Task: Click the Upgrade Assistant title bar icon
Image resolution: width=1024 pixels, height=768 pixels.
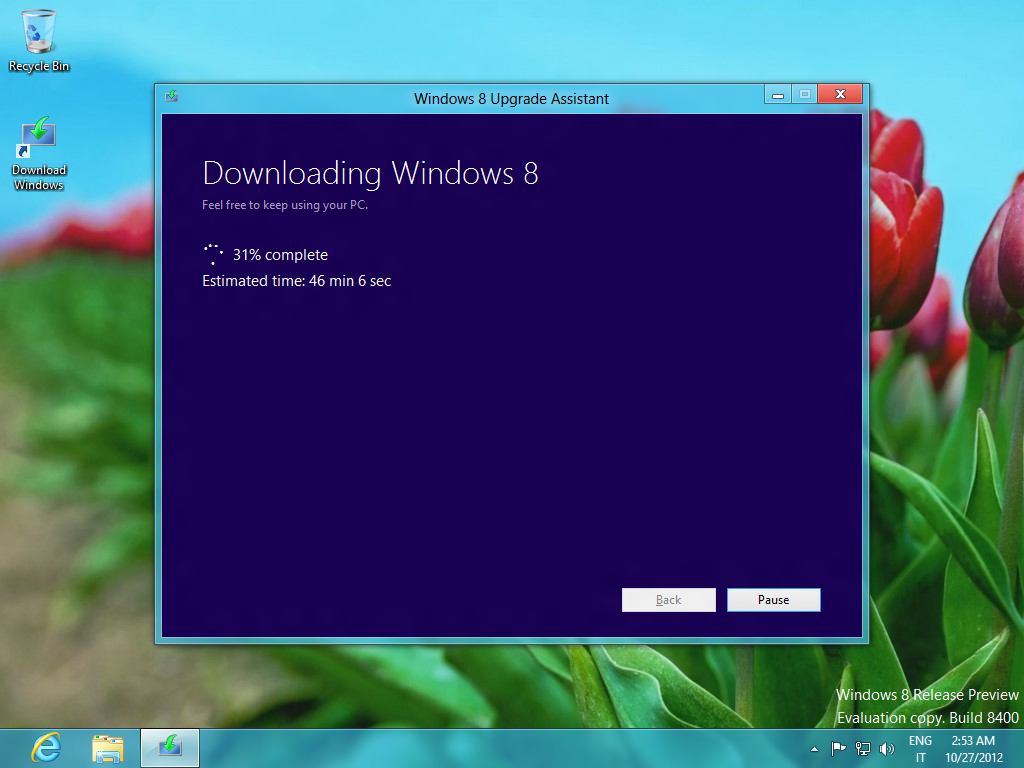Action: (x=172, y=97)
